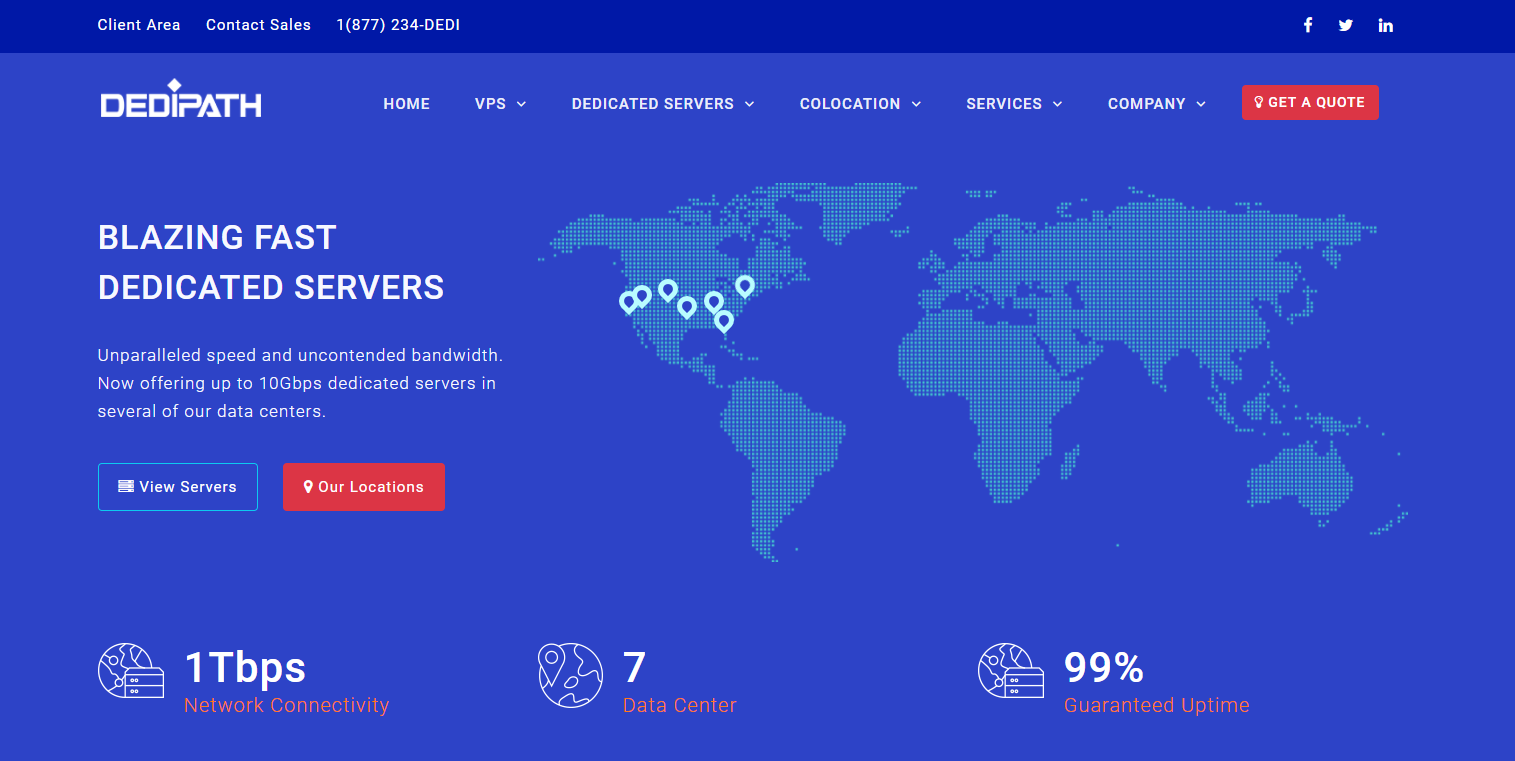Screen dimensions: 1515x761
Task: Click the southernmost map pin near Florida
Action: click(x=723, y=320)
